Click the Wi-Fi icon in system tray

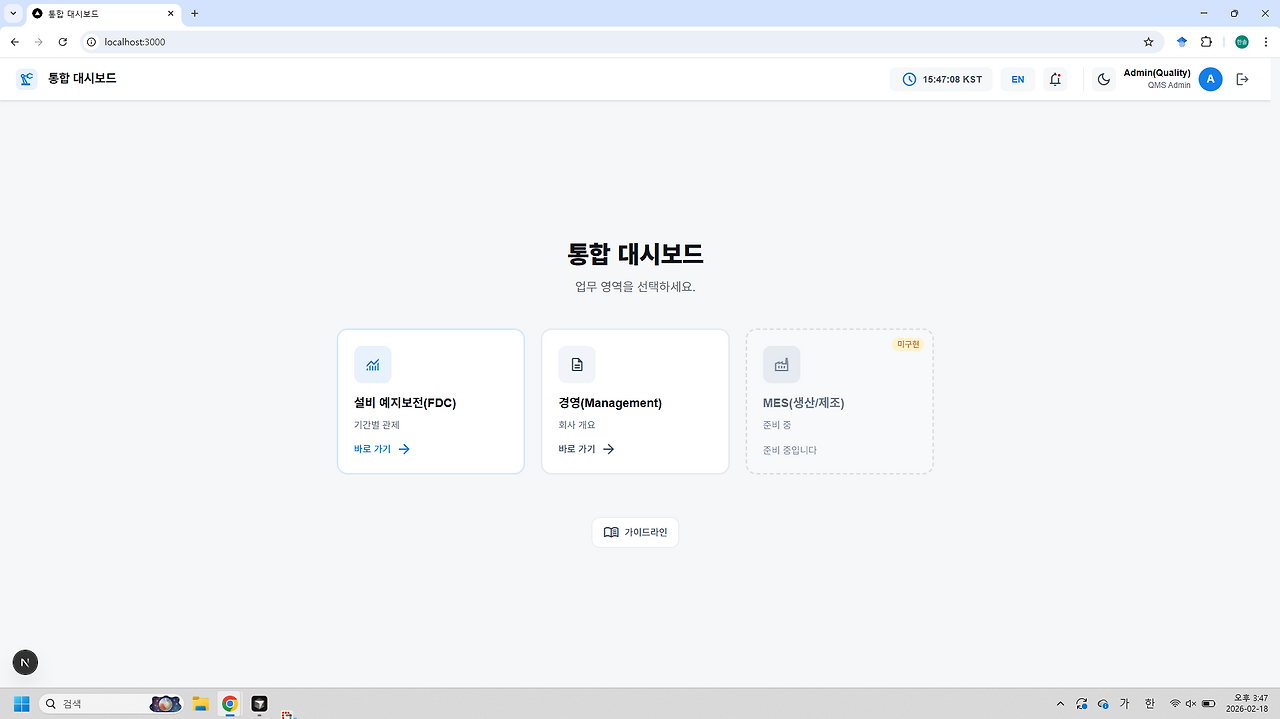click(x=1175, y=704)
